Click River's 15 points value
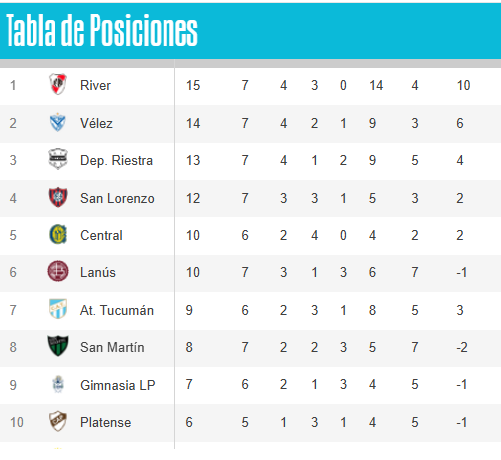The width and height of the screenshot is (501, 460). 193,85
